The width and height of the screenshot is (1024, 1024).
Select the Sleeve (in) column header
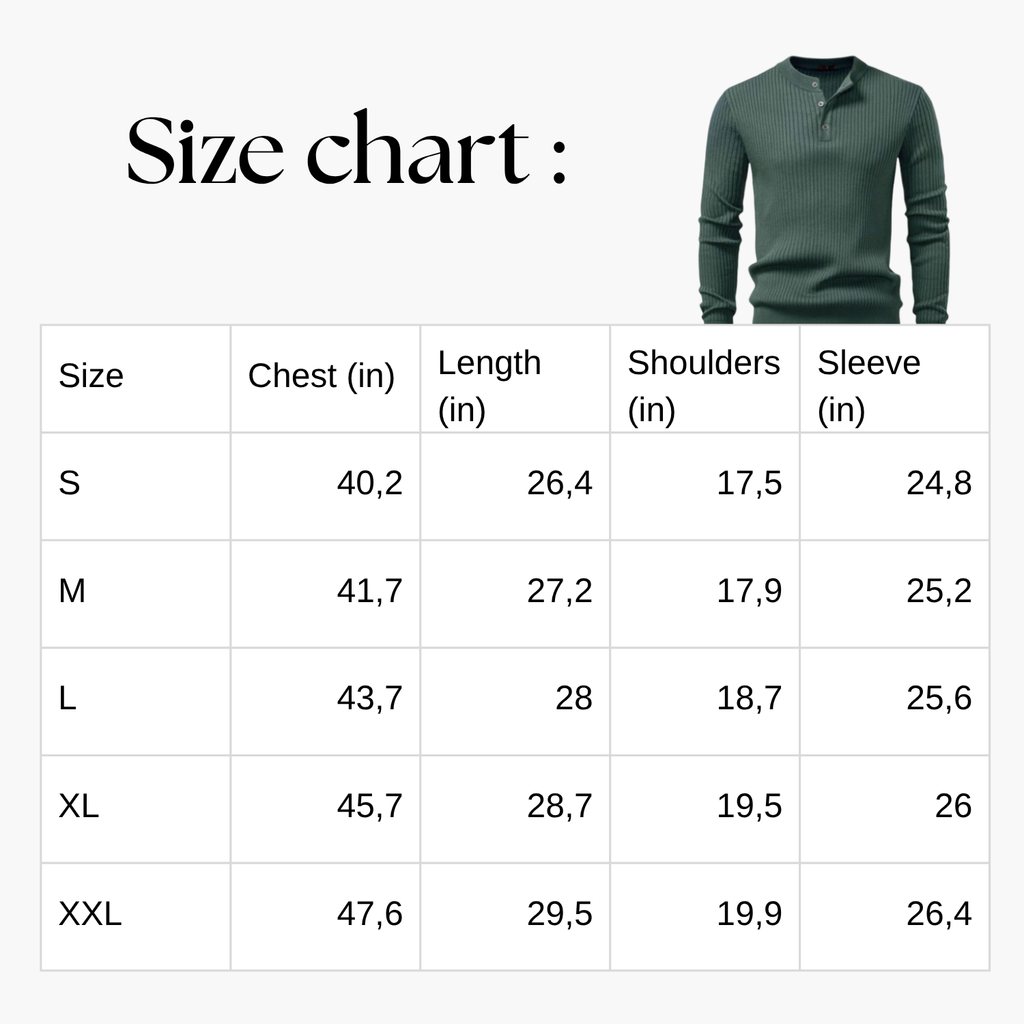pos(895,379)
